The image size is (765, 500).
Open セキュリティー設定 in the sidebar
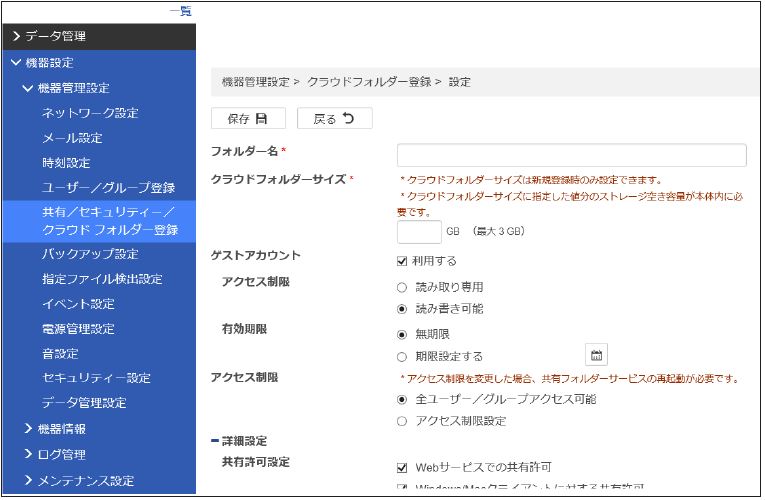pyautogui.click(x=96, y=378)
